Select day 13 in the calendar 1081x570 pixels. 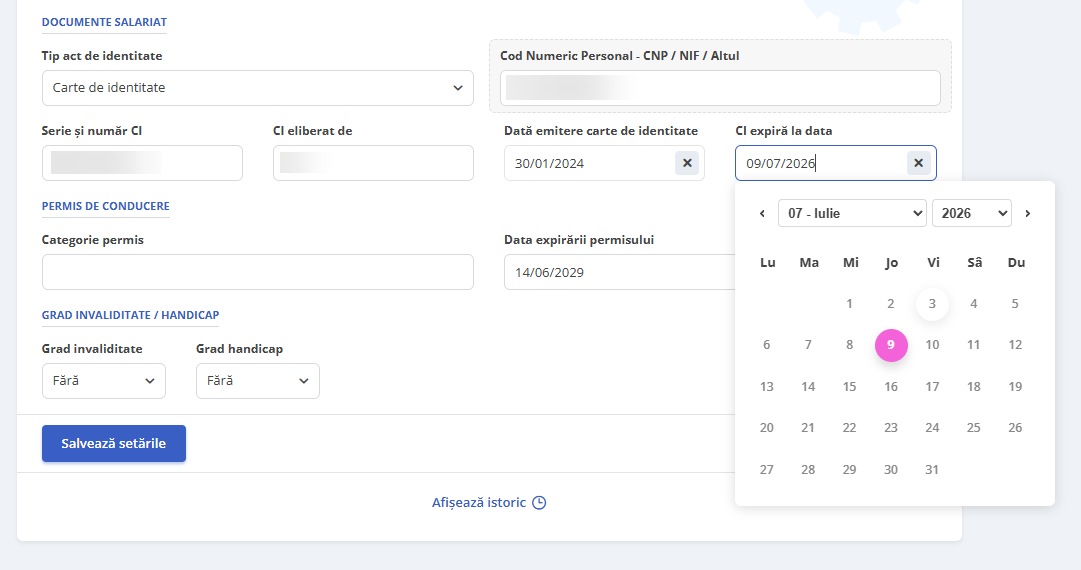pos(767,387)
